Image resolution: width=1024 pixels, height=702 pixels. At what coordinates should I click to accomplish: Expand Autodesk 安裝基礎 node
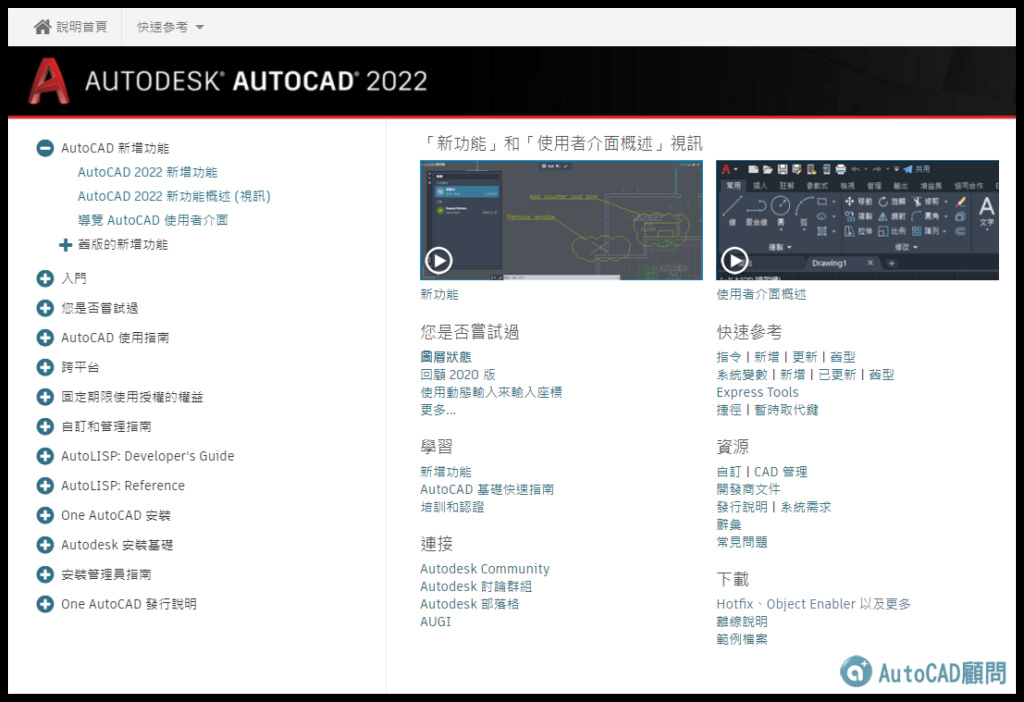45,545
